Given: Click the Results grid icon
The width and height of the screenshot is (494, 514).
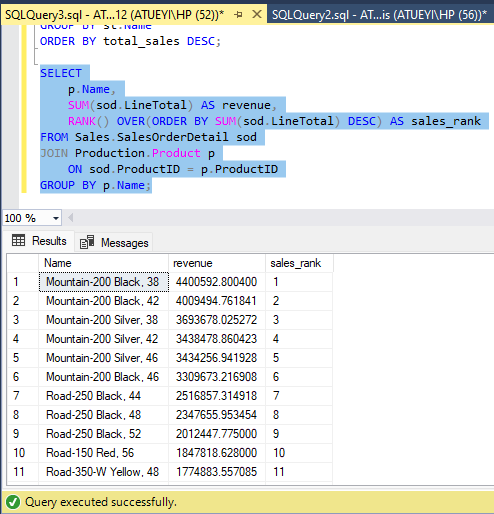Looking at the screenshot, I should [x=18, y=240].
